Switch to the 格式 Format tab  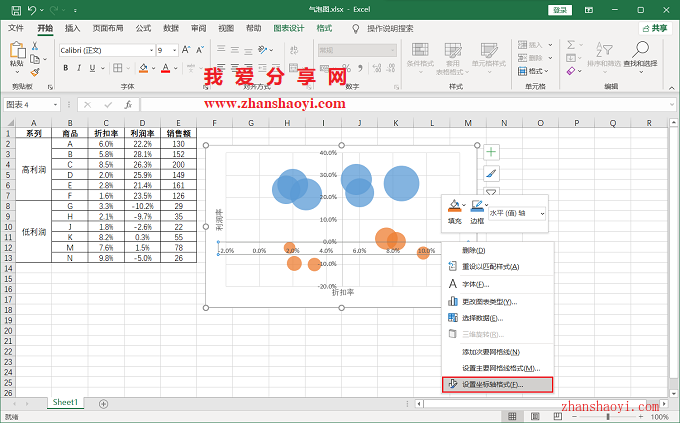324,28
